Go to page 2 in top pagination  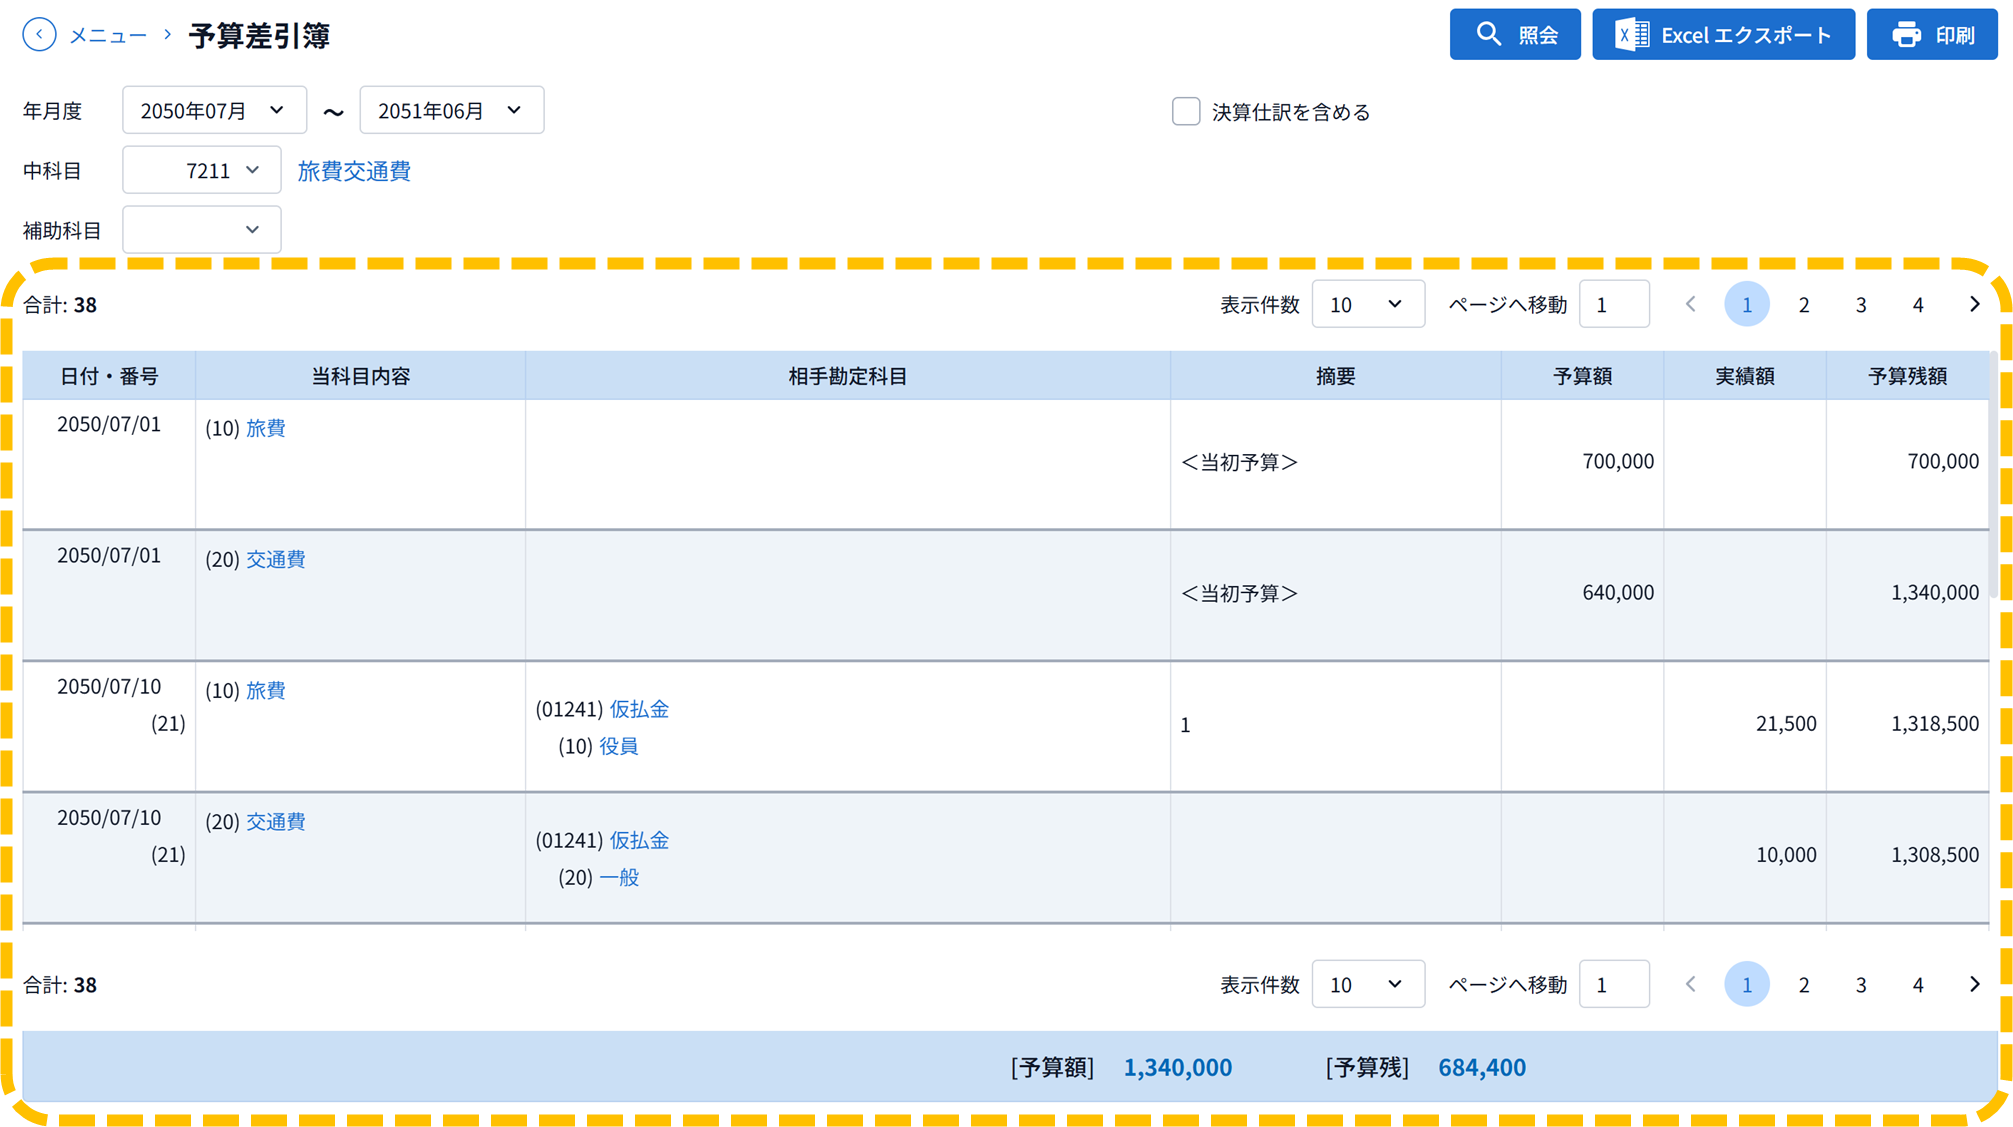1803,304
